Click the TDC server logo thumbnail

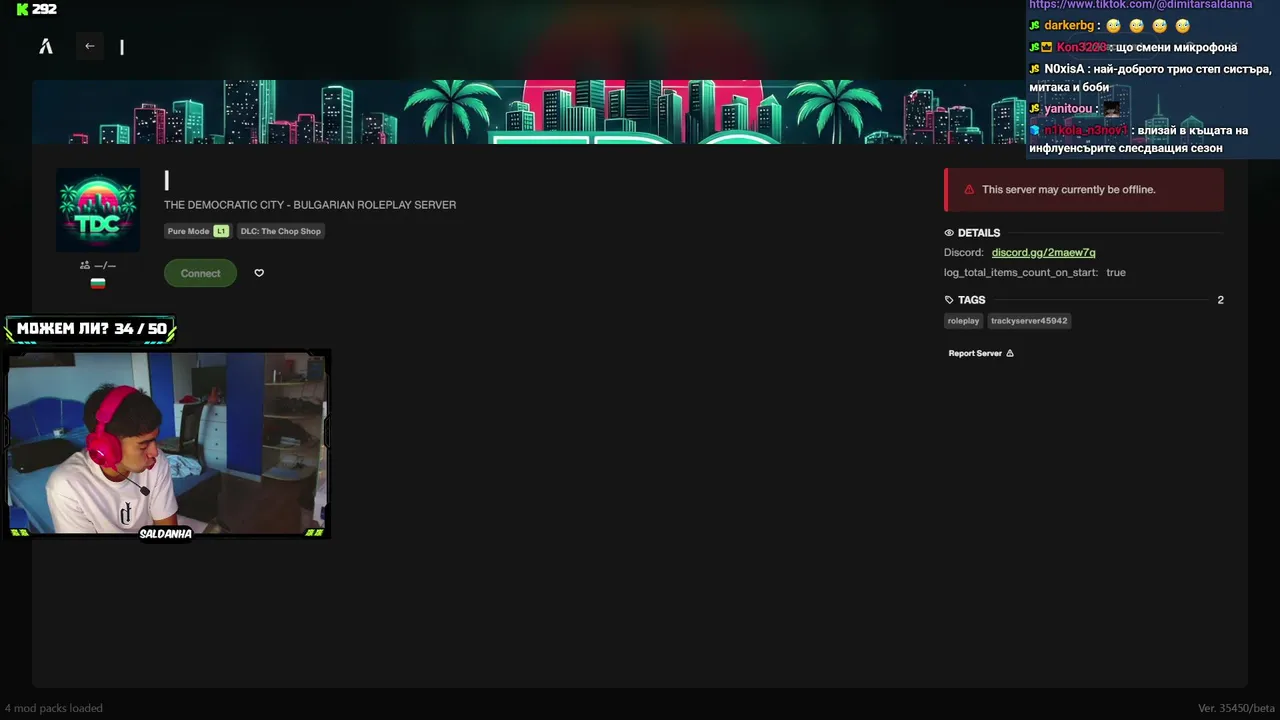click(98, 210)
